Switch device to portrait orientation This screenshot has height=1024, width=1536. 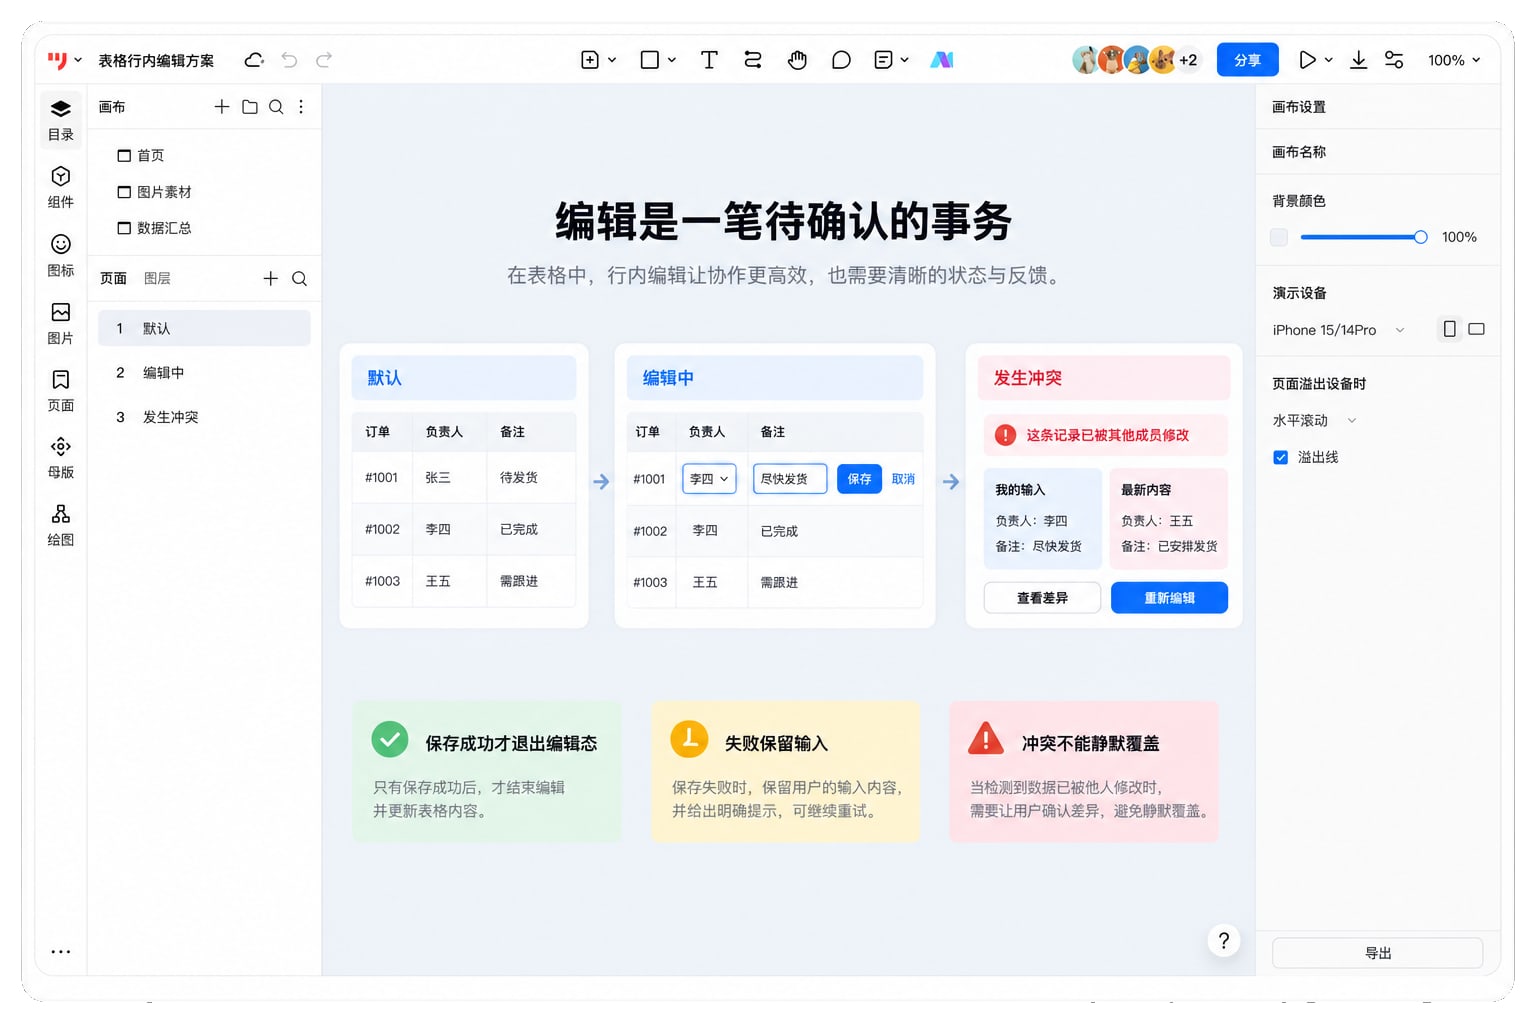(1449, 329)
